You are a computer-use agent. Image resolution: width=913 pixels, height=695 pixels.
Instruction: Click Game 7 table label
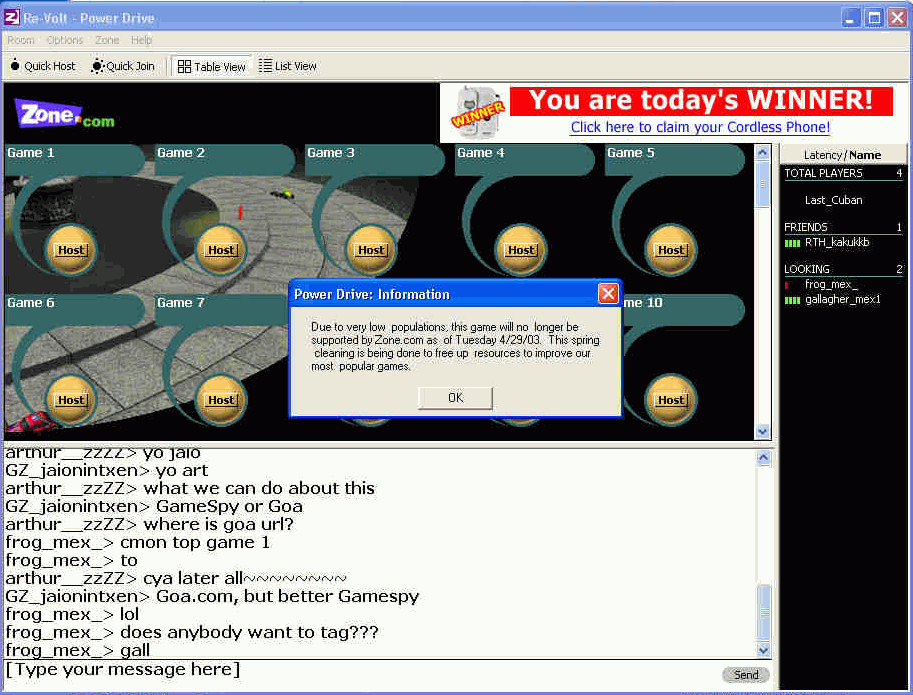pos(181,303)
